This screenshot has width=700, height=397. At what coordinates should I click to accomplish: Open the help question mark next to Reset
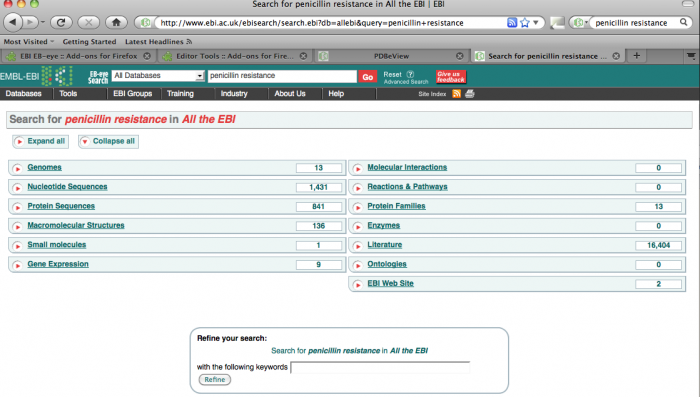410,74
